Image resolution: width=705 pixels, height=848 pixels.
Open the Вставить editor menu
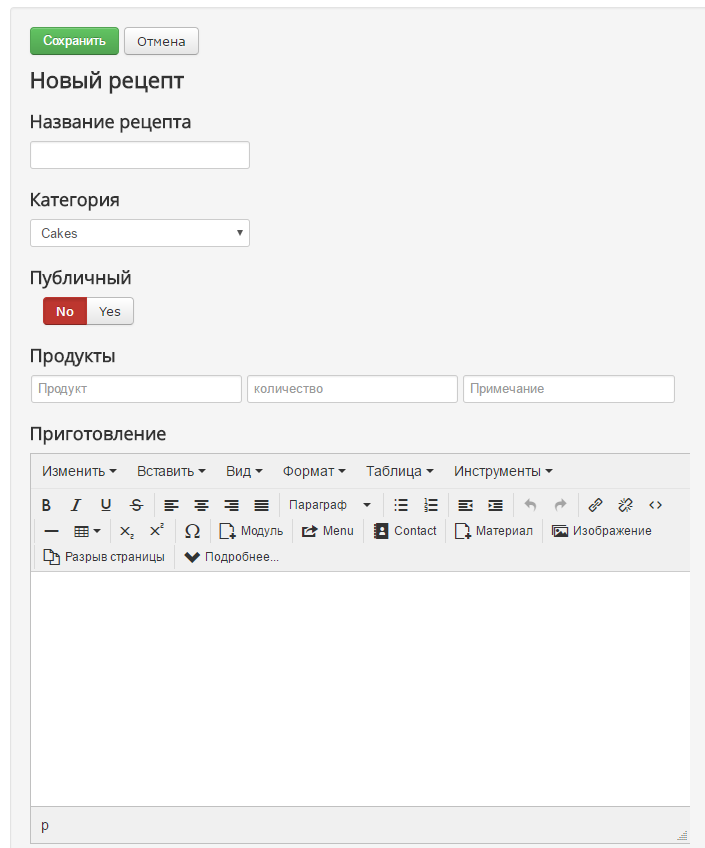coord(171,471)
